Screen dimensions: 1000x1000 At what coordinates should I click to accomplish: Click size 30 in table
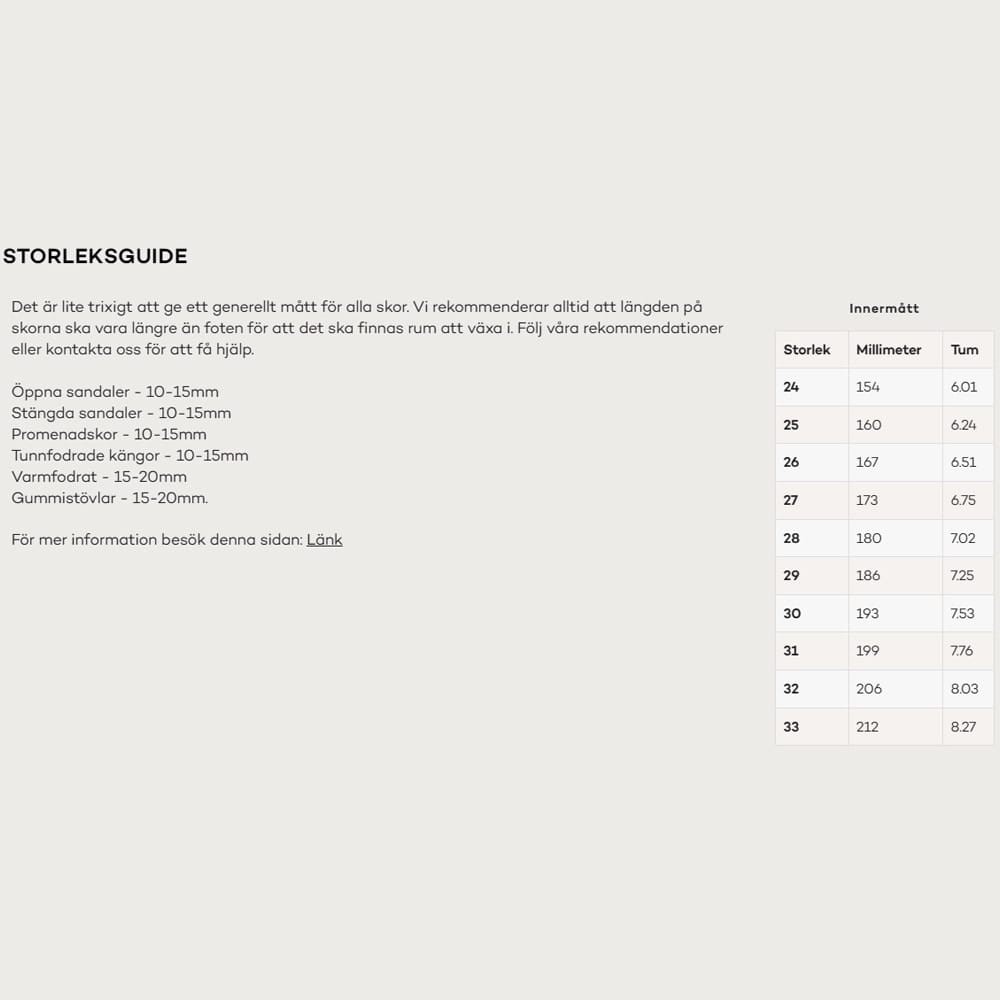click(792, 613)
